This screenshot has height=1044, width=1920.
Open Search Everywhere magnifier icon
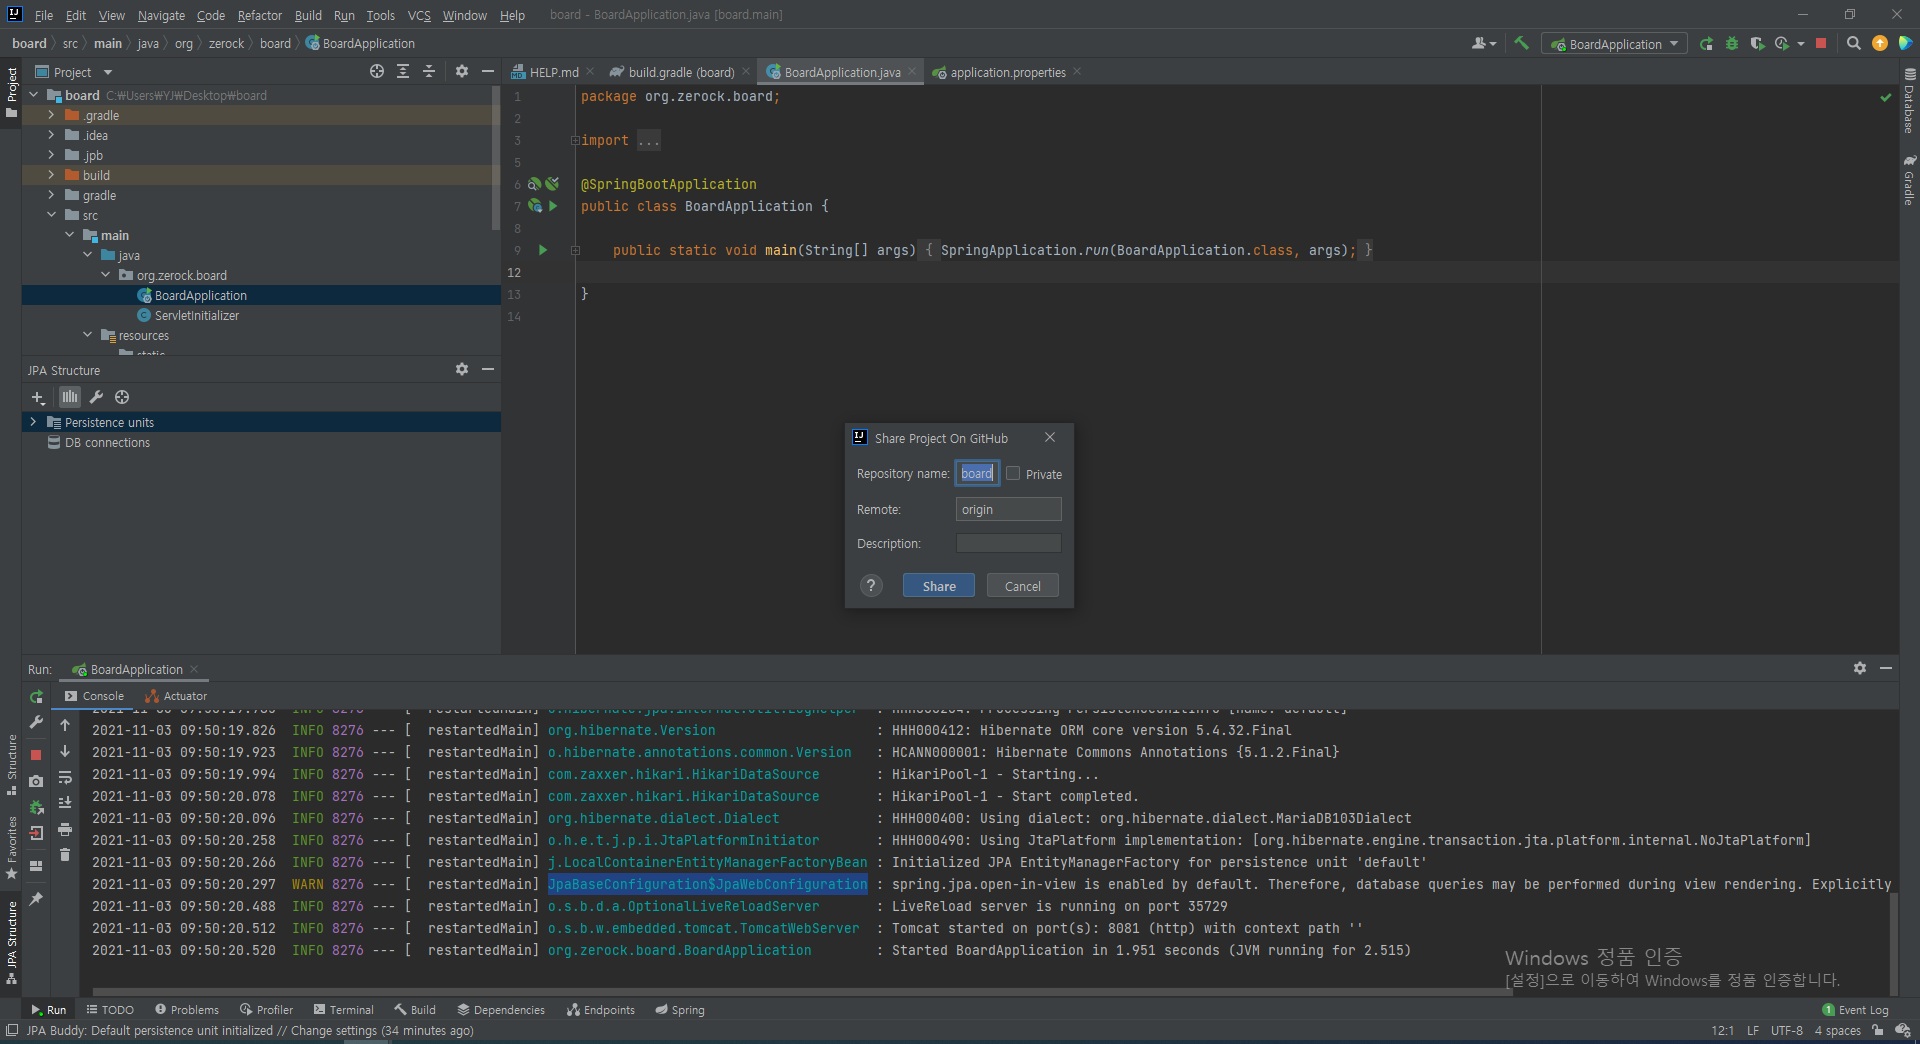(x=1853, y=43)
